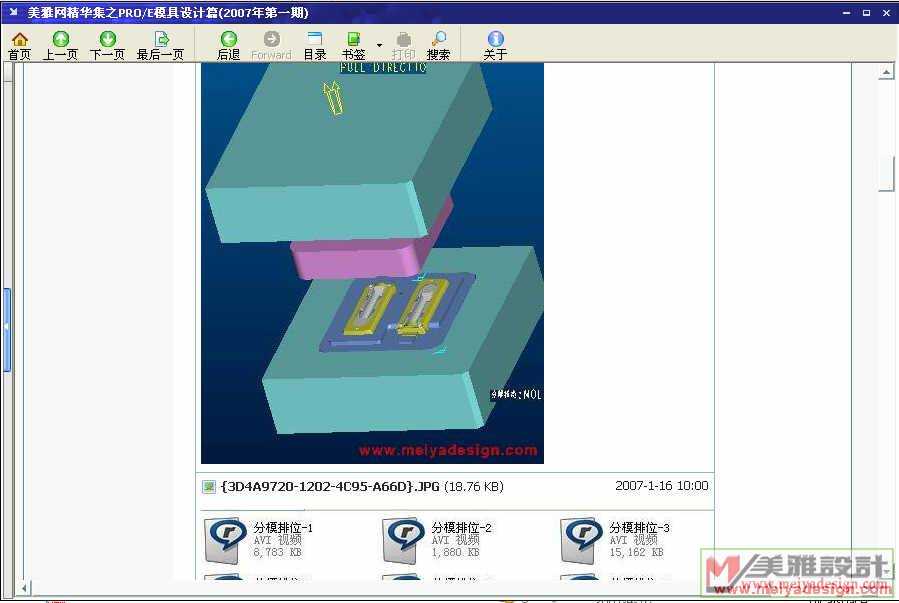Click the 分模排位-1 file name
The width and height of the screenshot is (899, 603).
[x=283, y=527]
